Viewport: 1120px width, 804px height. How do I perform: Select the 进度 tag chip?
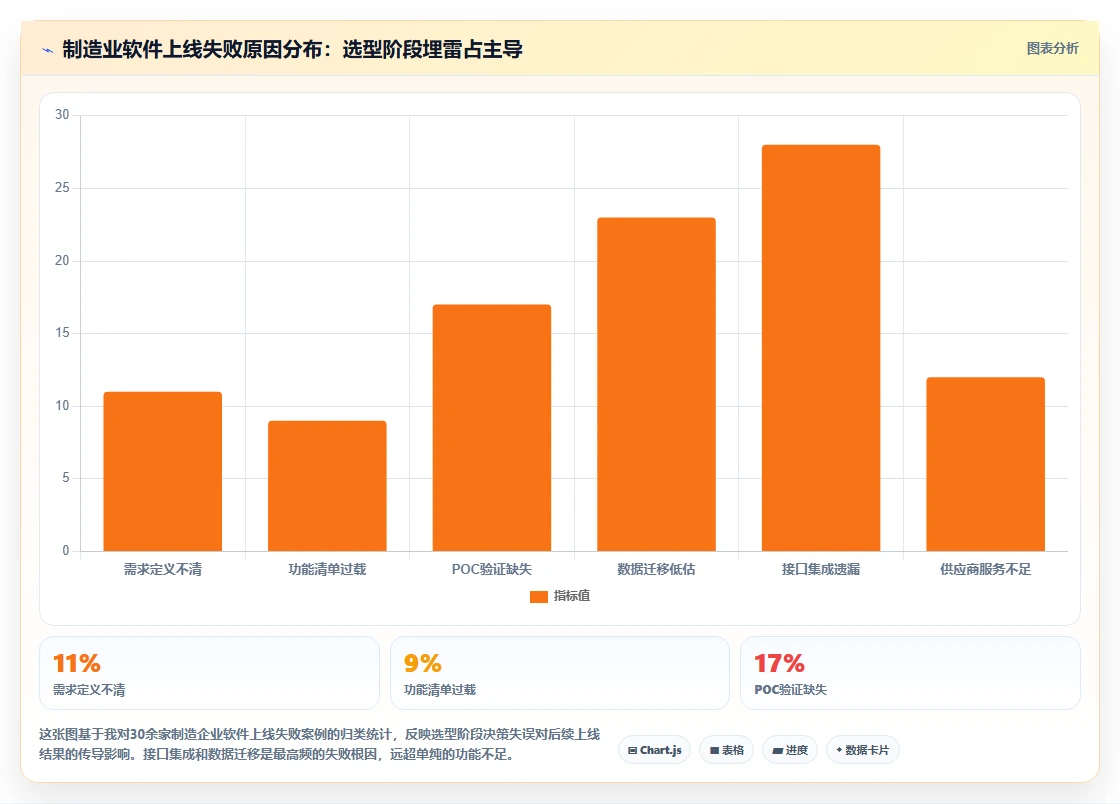[x=790, y=750]
